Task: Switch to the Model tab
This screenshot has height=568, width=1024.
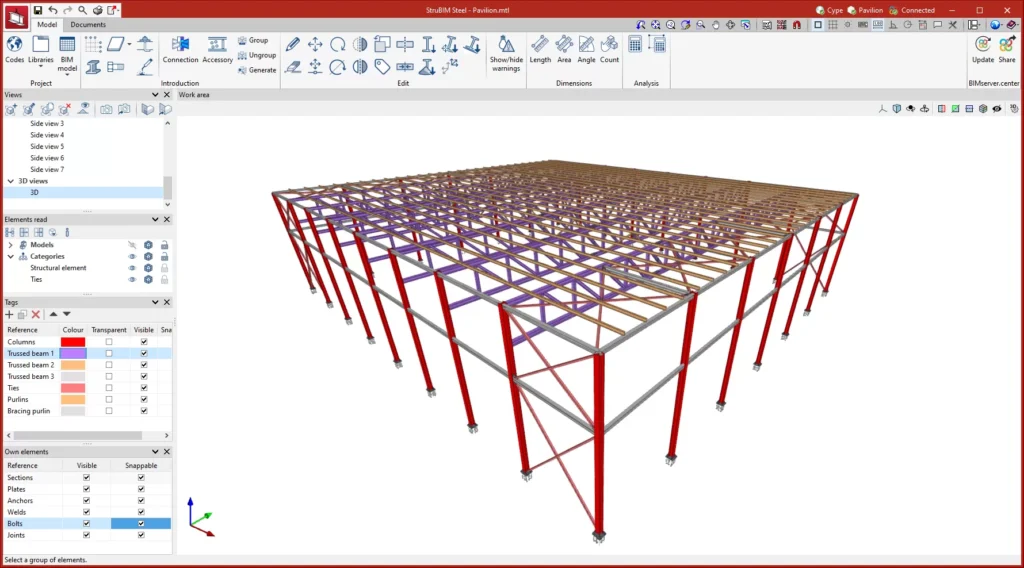Action: 46,24
